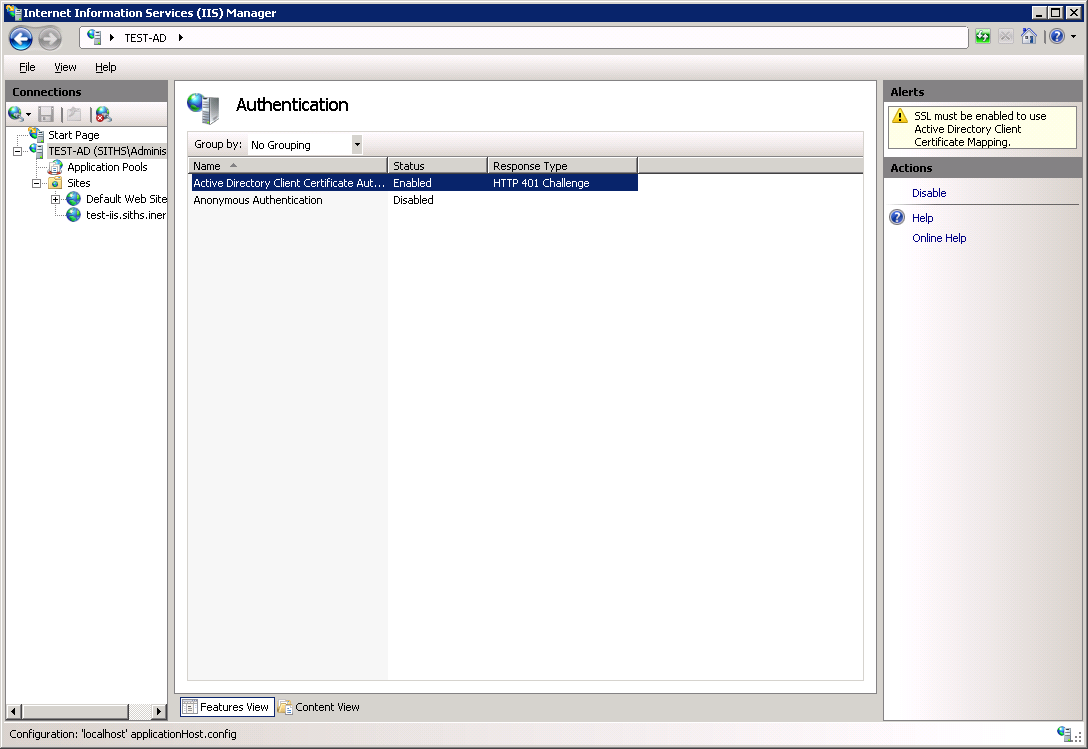This screenshot has width=1088, height=749.
Task: Select the TEST-AD (SITHS\Adminis server node
Action: (x=107, y=151)
